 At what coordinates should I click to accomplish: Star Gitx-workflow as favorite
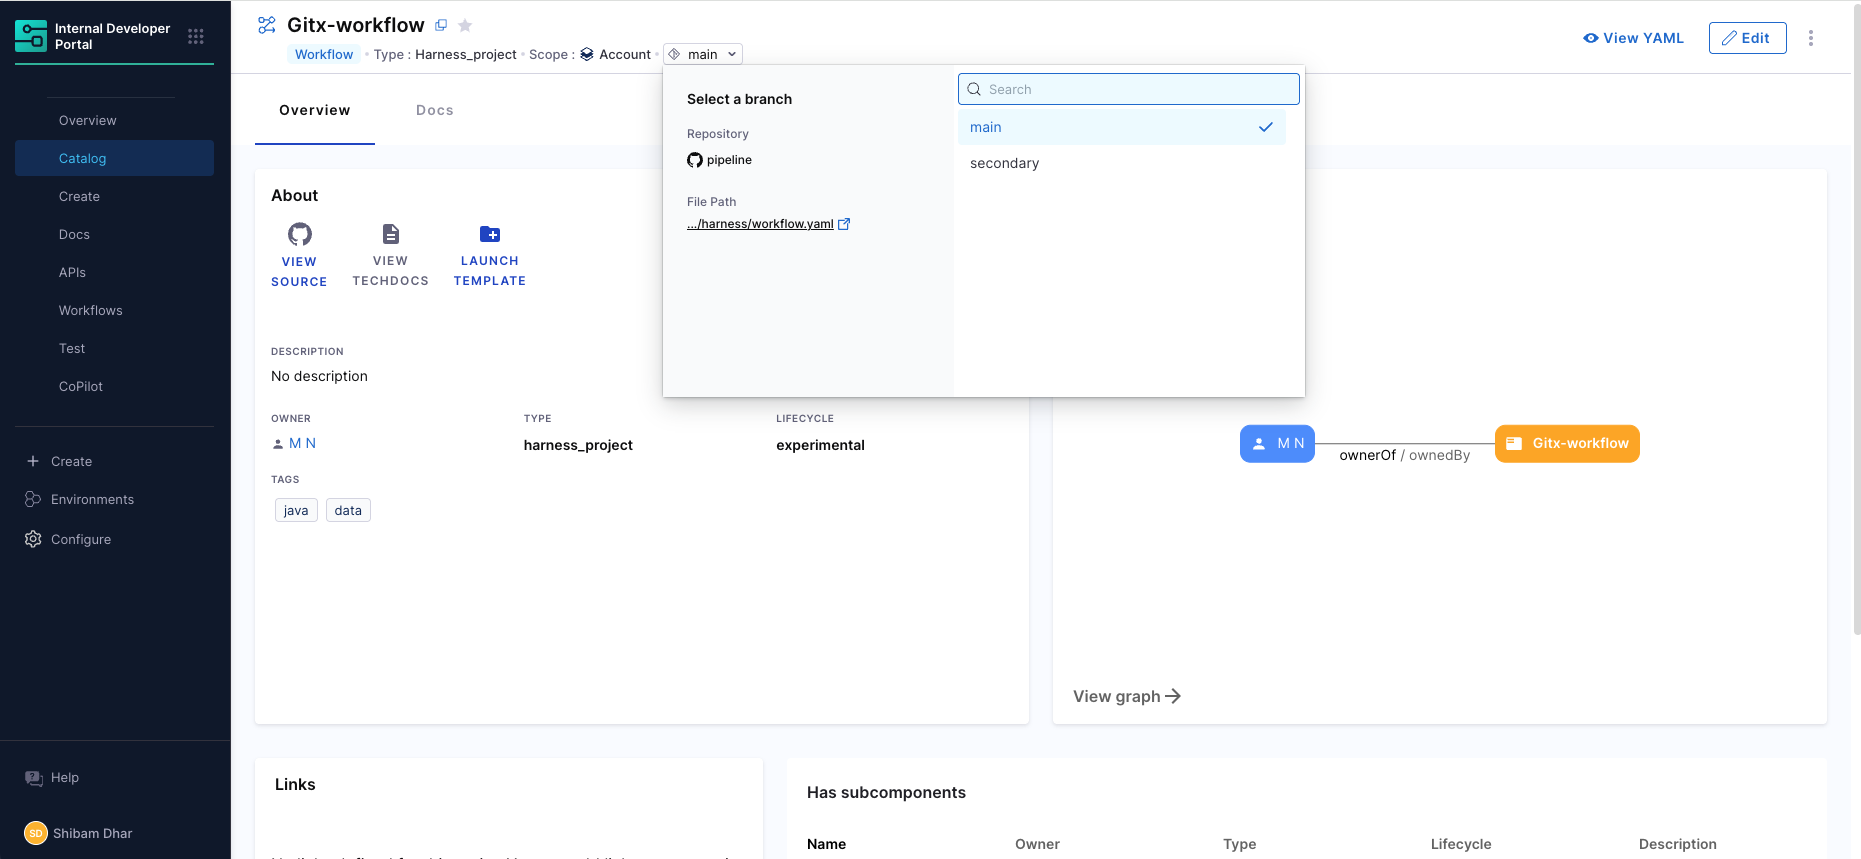coord(465,26)
